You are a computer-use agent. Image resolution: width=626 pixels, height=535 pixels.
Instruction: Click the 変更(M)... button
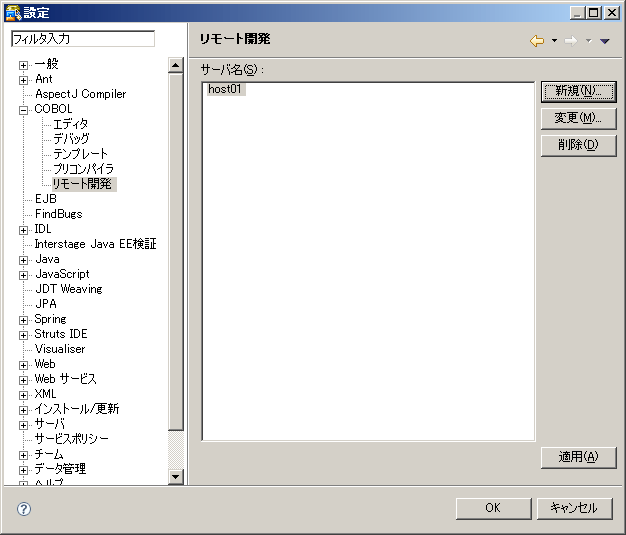pos(578,118)
